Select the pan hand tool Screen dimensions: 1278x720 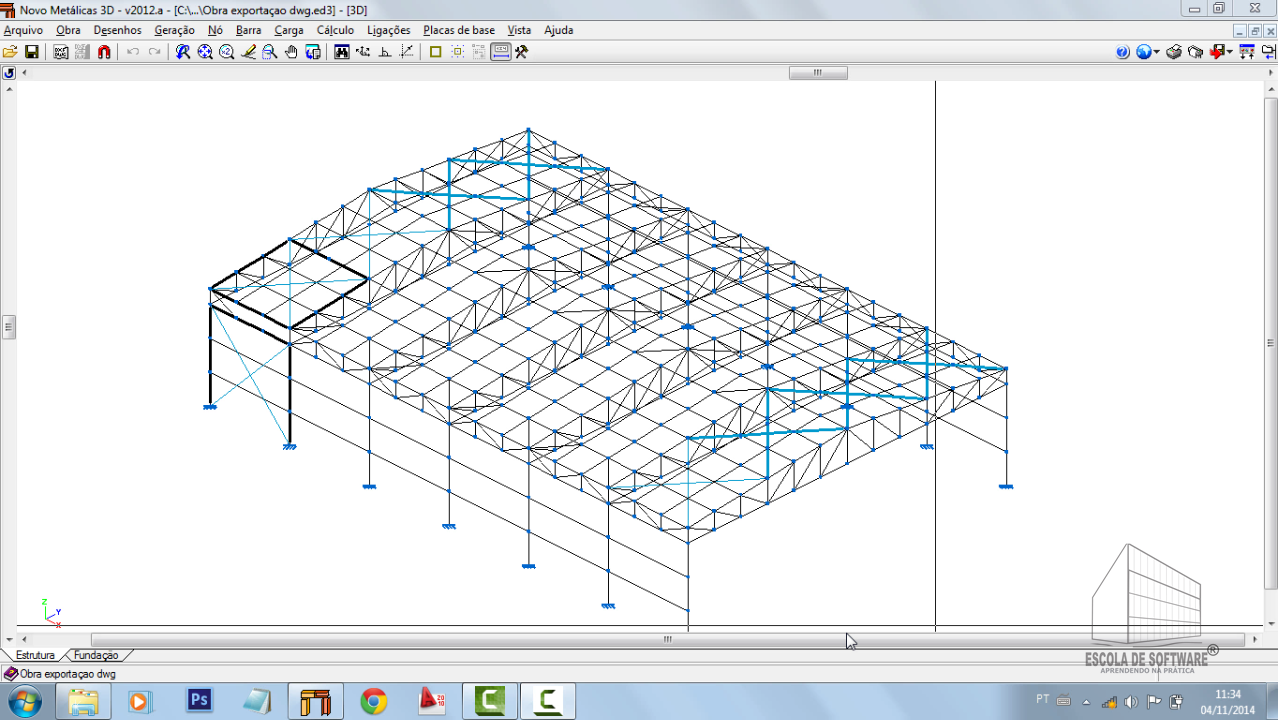click(x=291, y=52)
